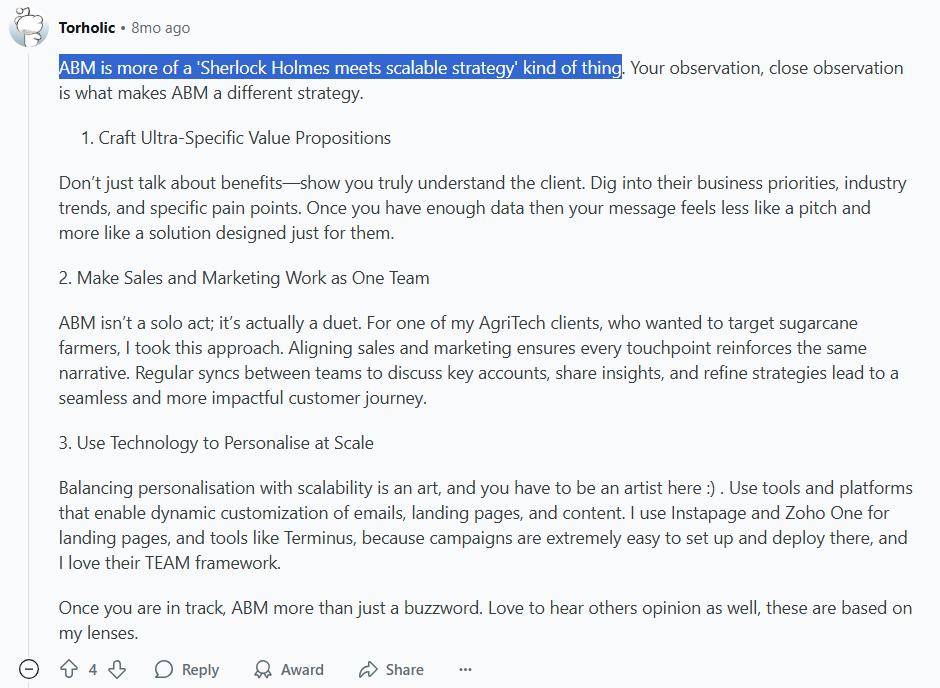The height and width of the screenshot is (688, 940).
Task: Click Torholic's Snoo avatar
Action: pos(29,28)
